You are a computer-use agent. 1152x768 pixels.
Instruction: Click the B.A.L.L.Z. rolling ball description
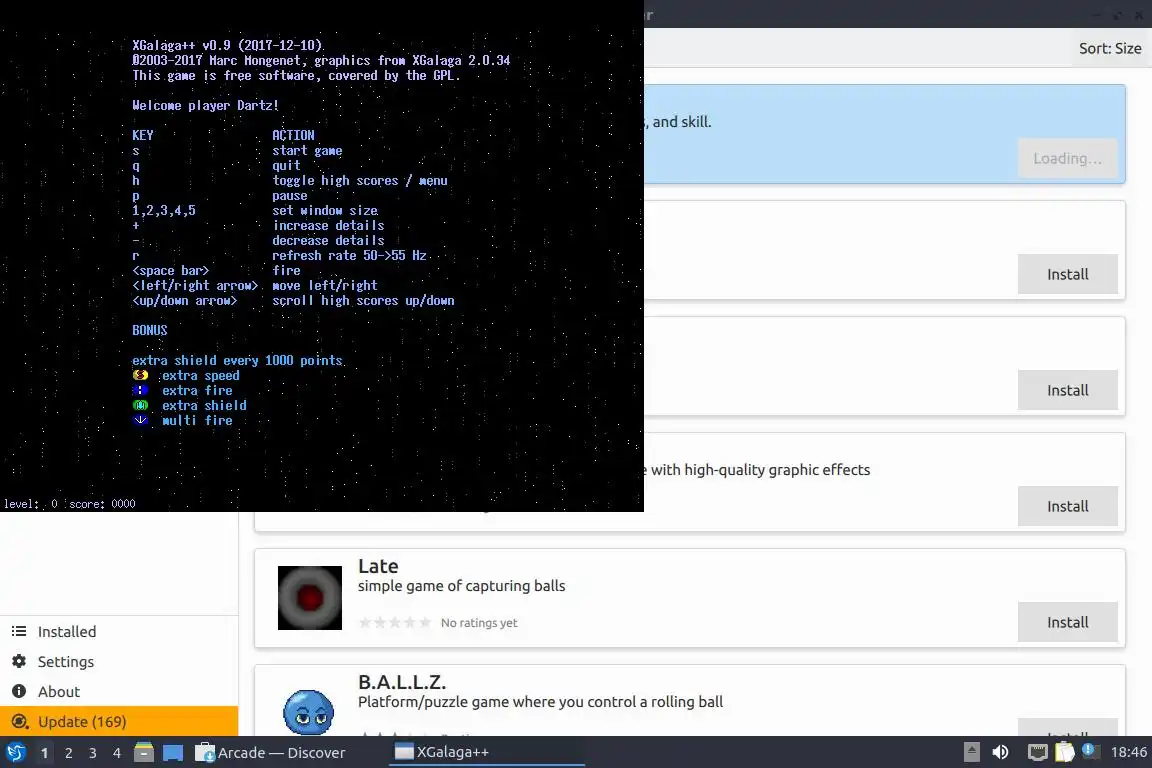pos(540,702)
